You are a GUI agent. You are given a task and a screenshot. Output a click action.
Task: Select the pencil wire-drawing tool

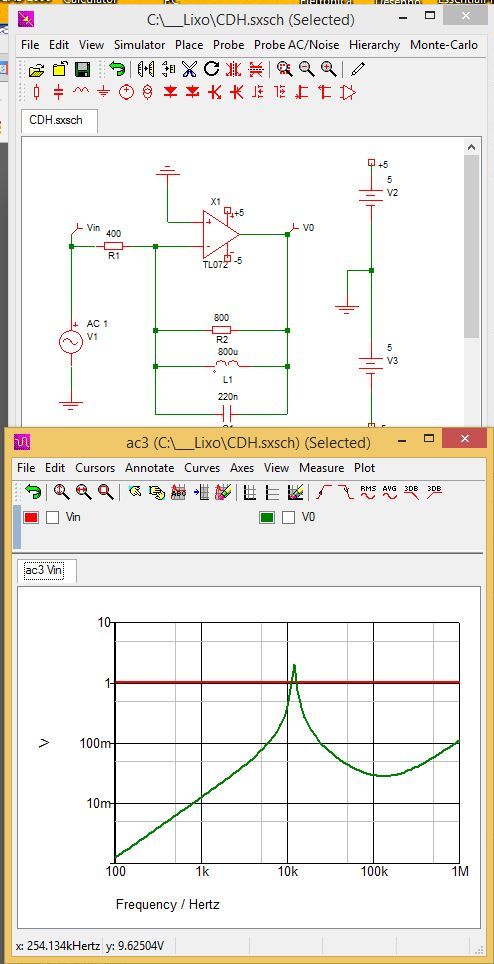click(x=357, y=69)
